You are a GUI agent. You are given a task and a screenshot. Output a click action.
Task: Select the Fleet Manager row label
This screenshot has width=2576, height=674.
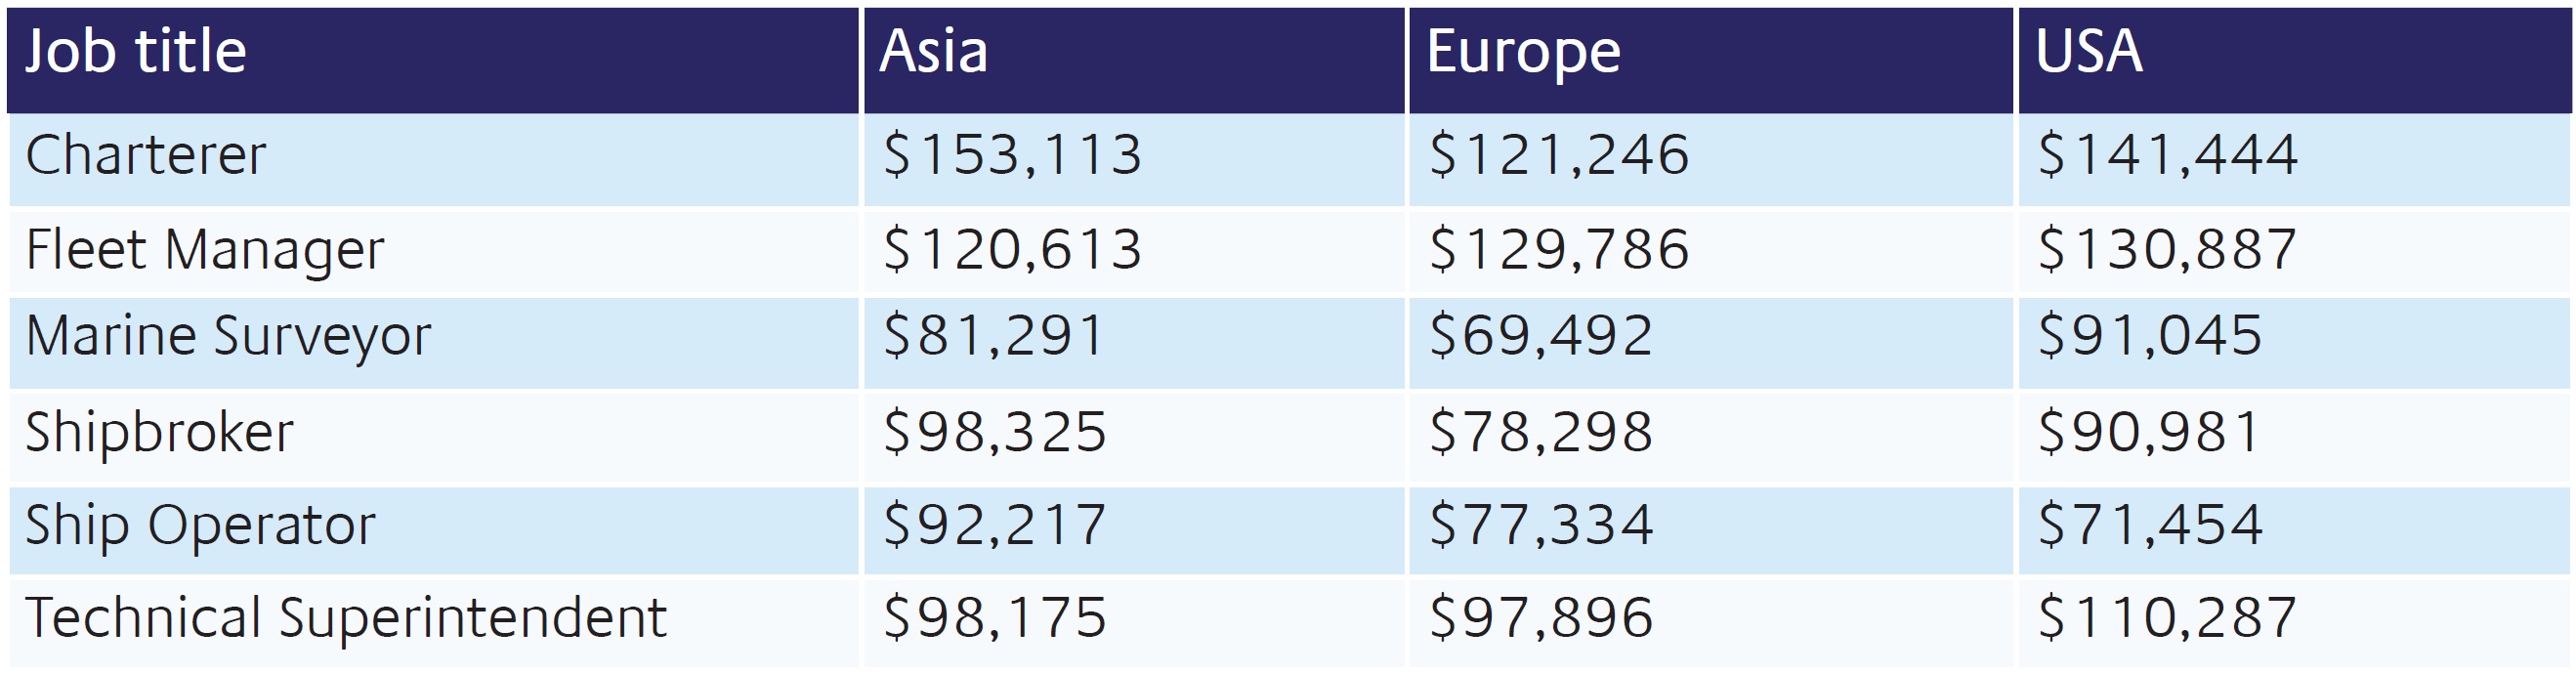tap(205, 250)
